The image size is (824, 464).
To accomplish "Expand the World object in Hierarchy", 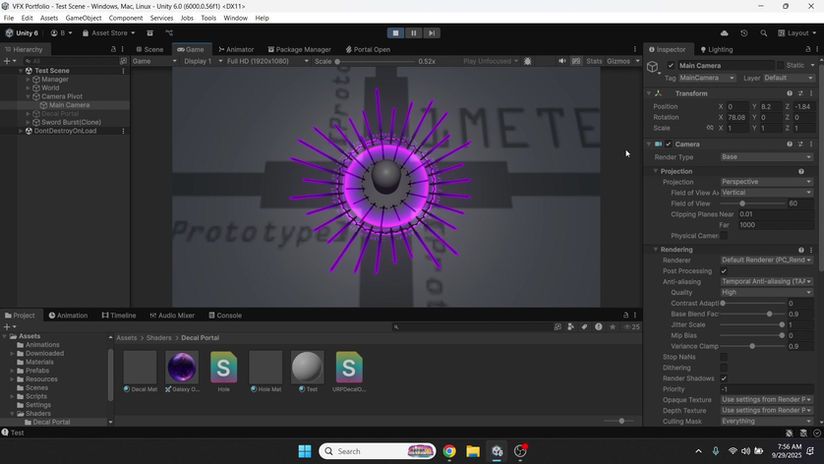I will click(x=28, y=88).
